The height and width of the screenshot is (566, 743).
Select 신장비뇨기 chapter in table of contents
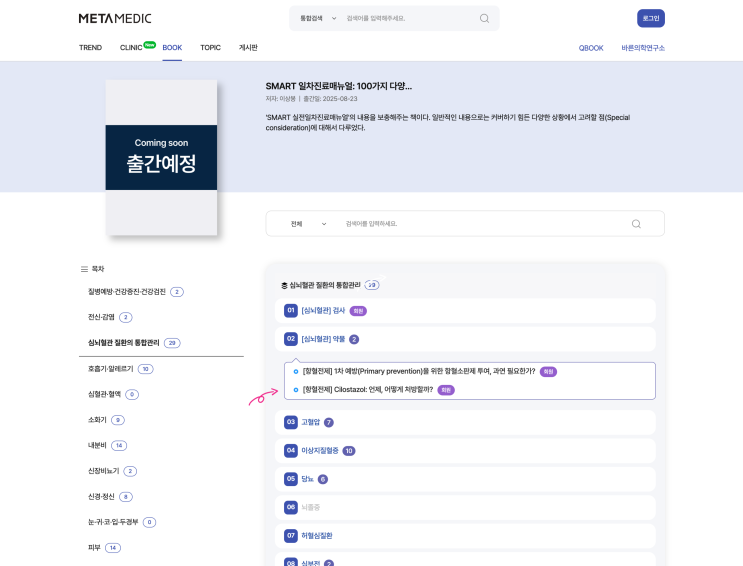coord(103,471)
